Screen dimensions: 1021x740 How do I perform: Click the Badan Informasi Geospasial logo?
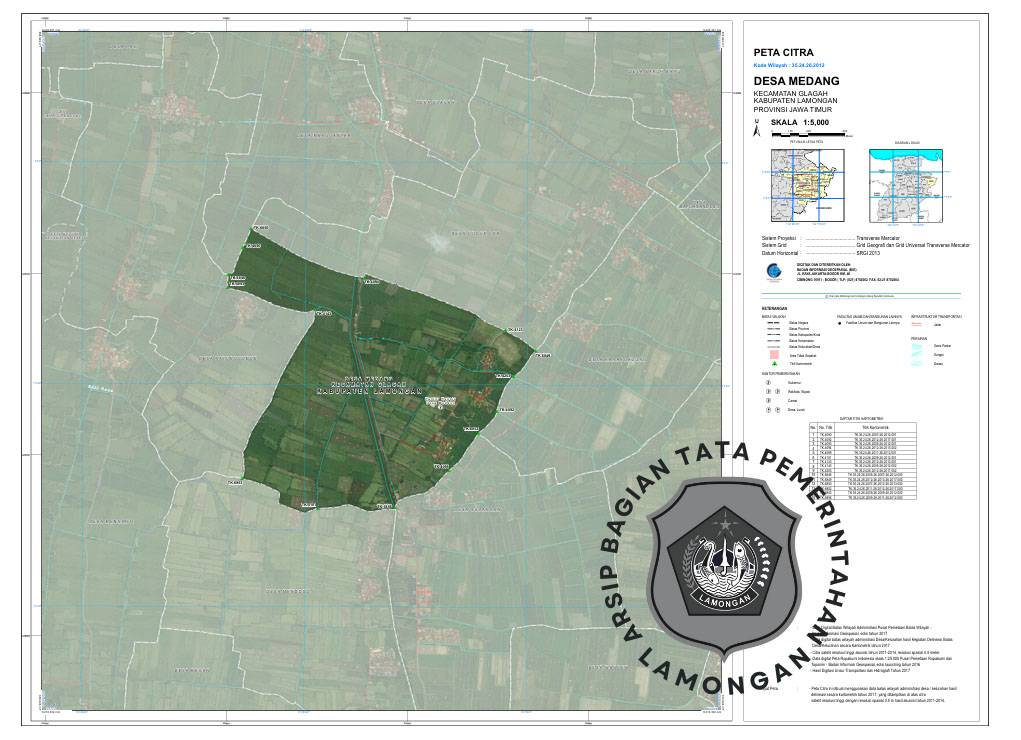click(x=772, y=271)
